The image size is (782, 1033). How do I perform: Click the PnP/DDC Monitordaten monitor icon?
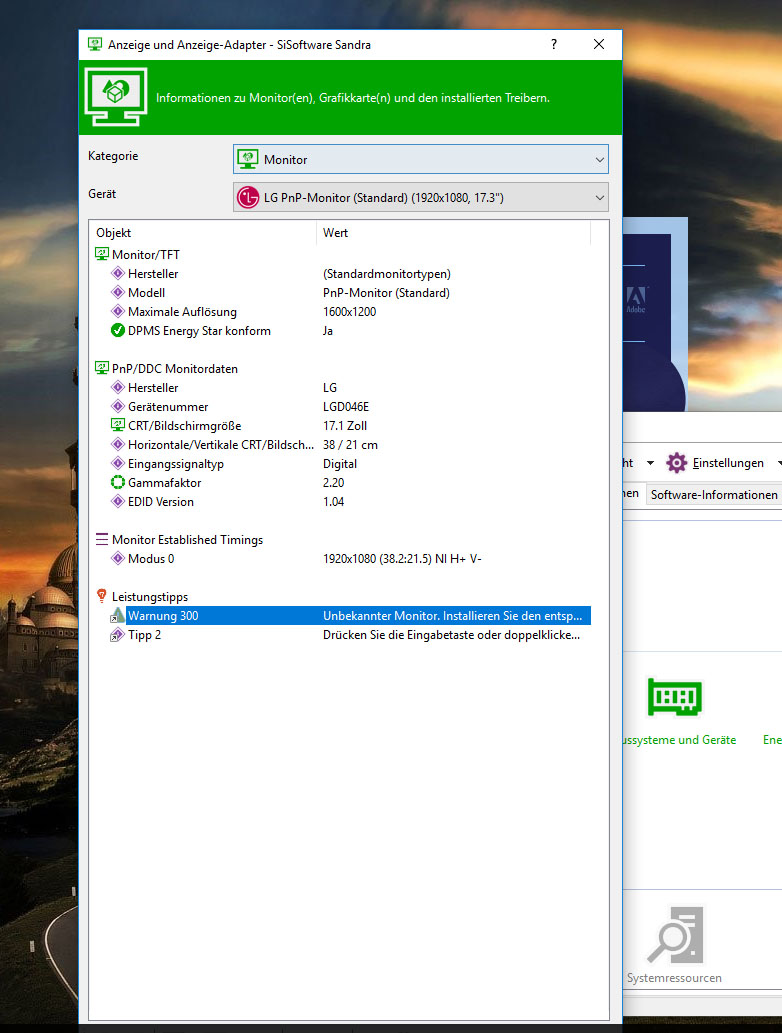(x=101, y=368)
